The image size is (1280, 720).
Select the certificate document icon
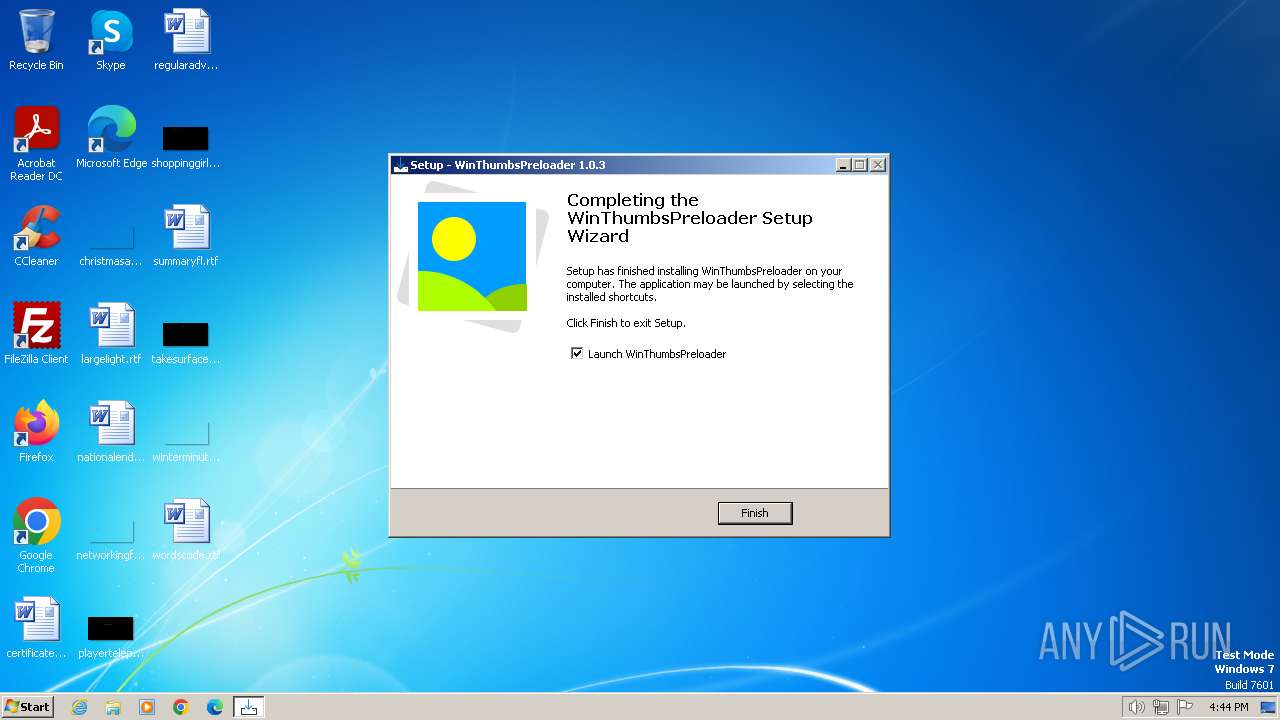click(36, 628)
